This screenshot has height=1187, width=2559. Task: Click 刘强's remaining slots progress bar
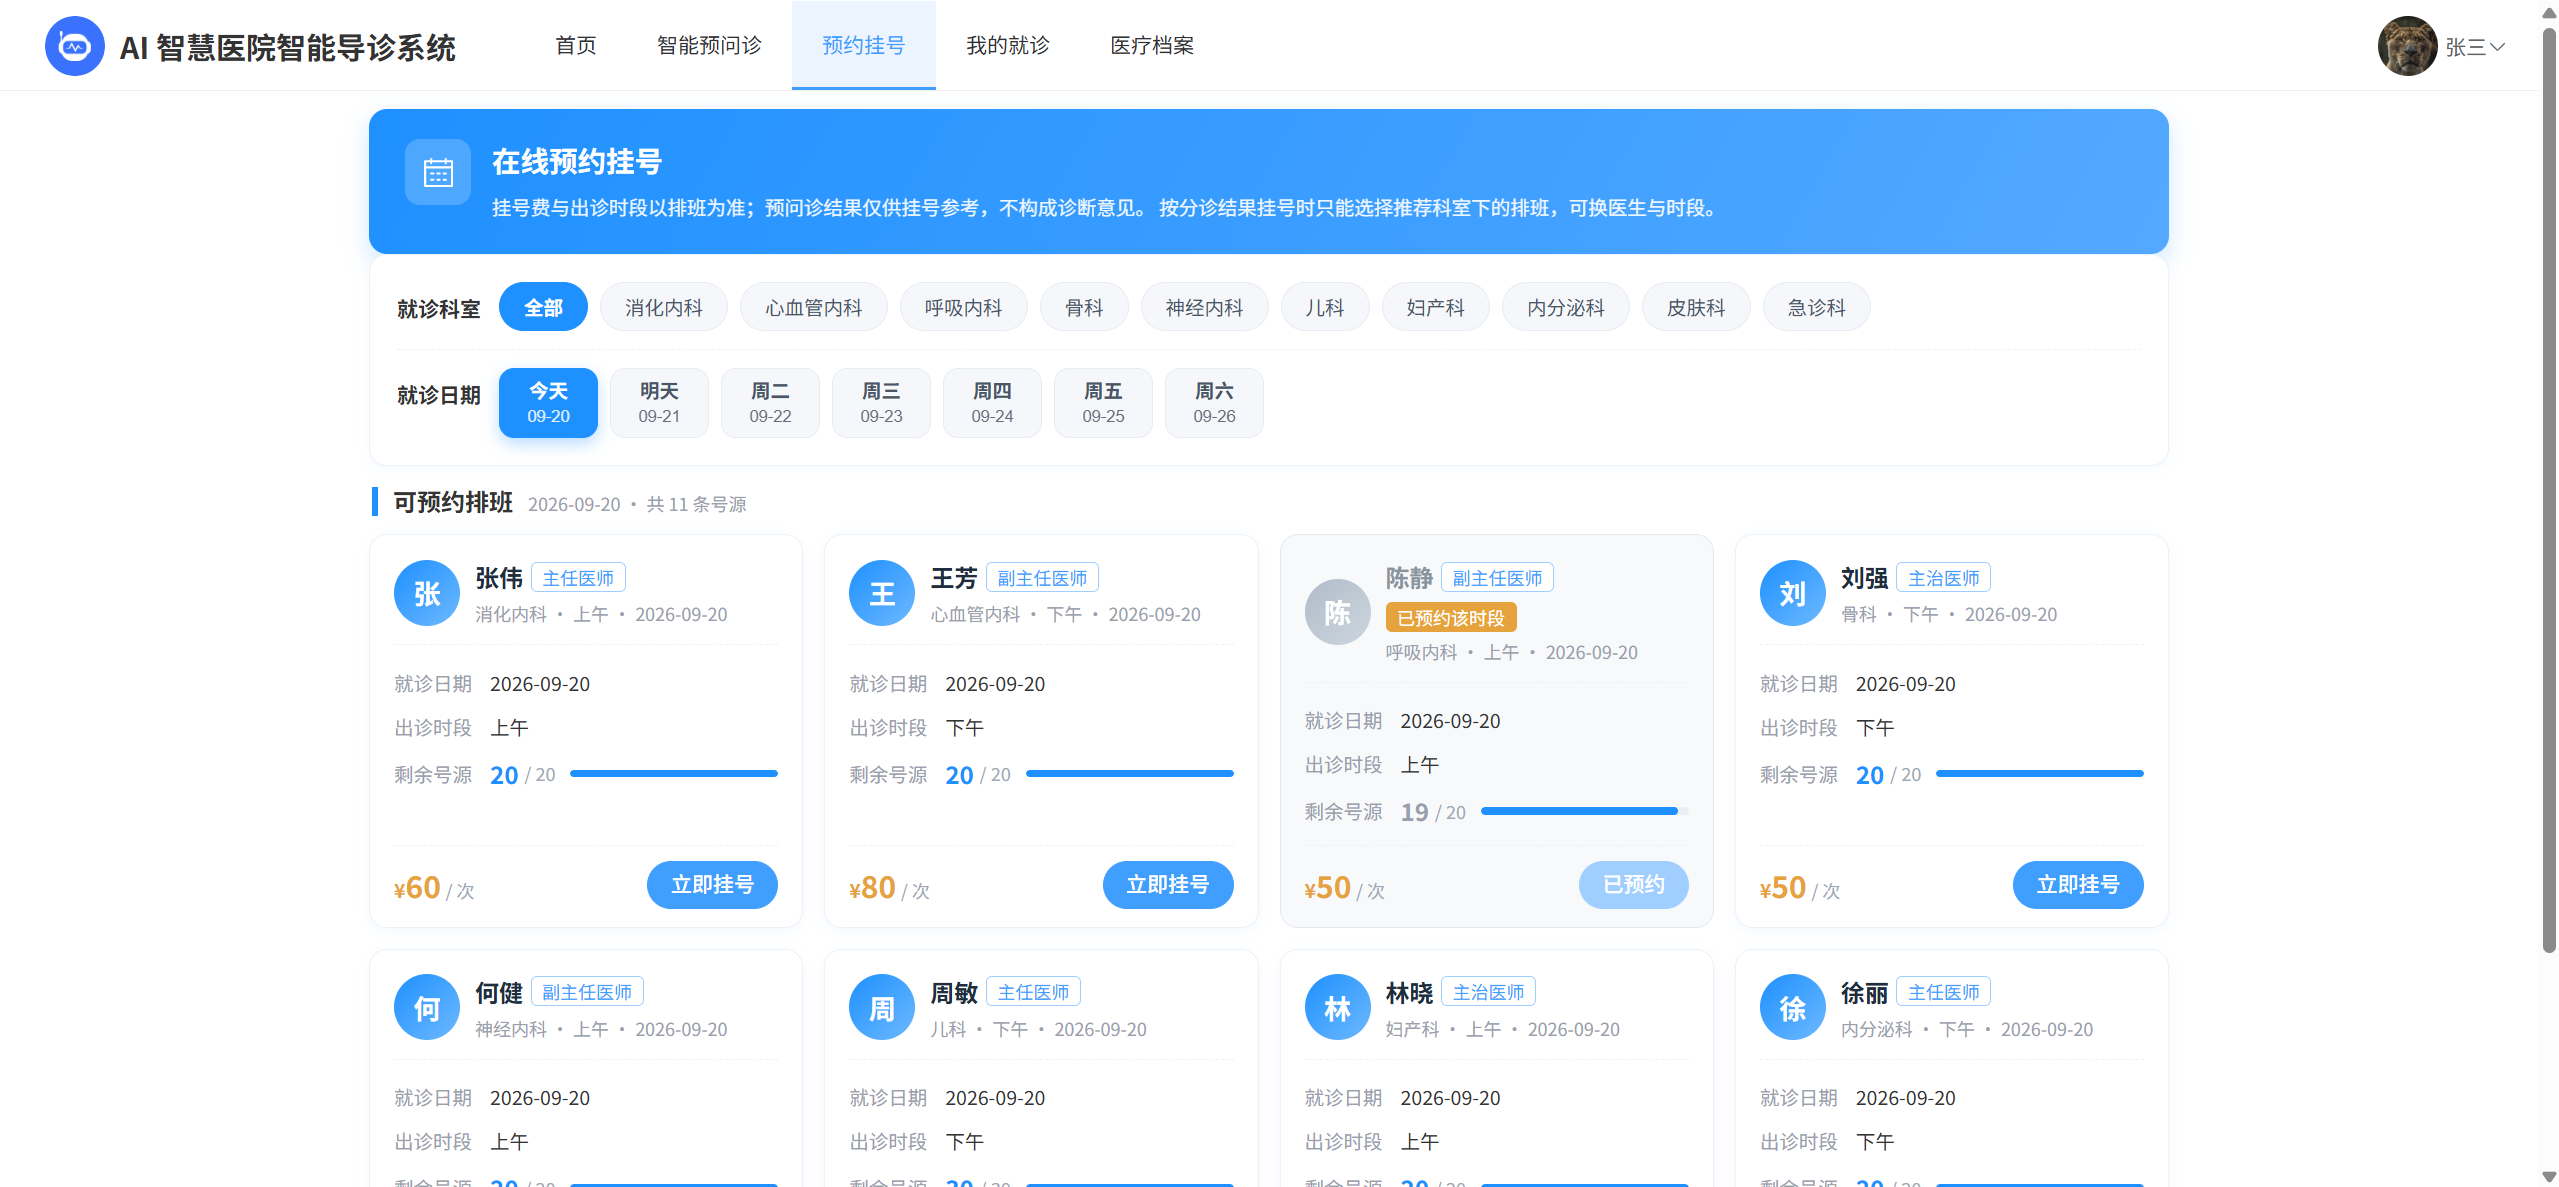point(2040,774)
